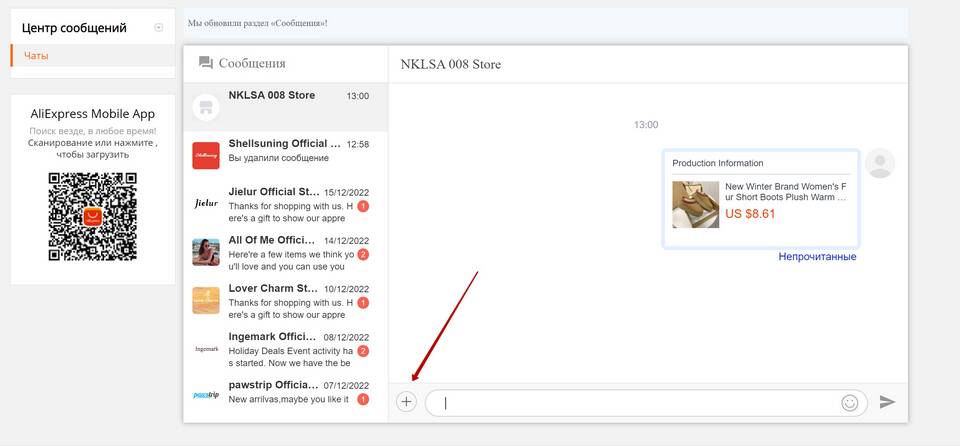Click the plus attachment button in chat
The width and height of the screenshot is (960, 446).
click(406, 402)
